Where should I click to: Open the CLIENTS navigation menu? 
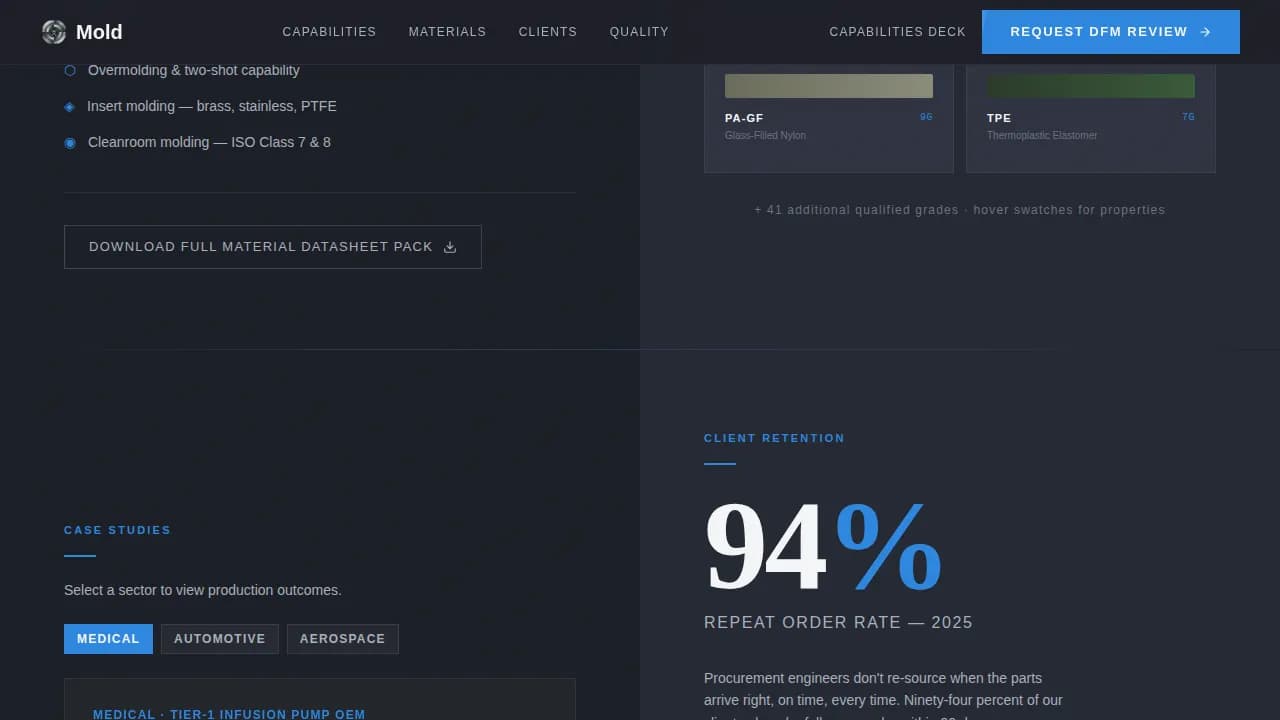548,31
